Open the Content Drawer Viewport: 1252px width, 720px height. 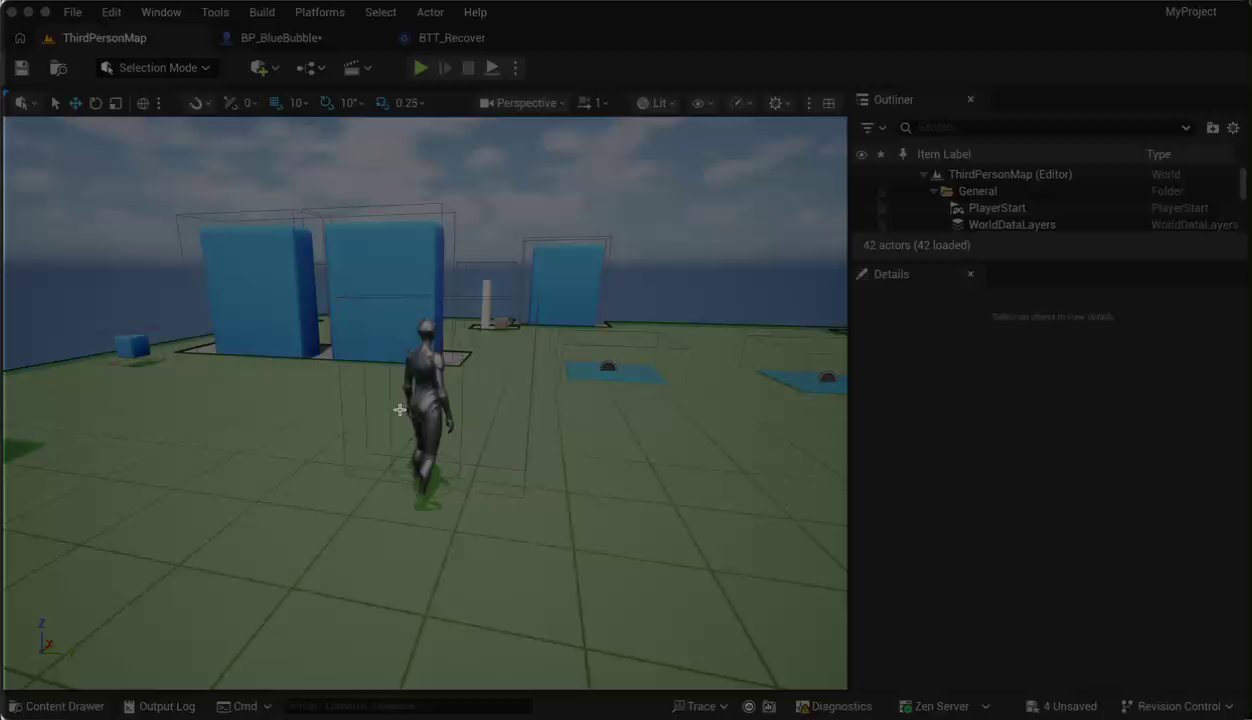56,706
